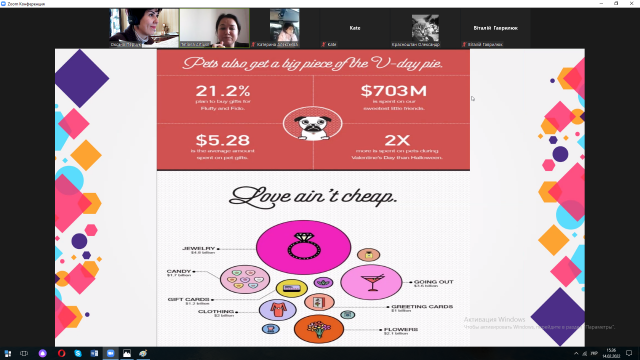Viewport: 640px width, 360px height.
Task: Click the muted microphone icon on Kate's tile
Action: pos(324,44)
